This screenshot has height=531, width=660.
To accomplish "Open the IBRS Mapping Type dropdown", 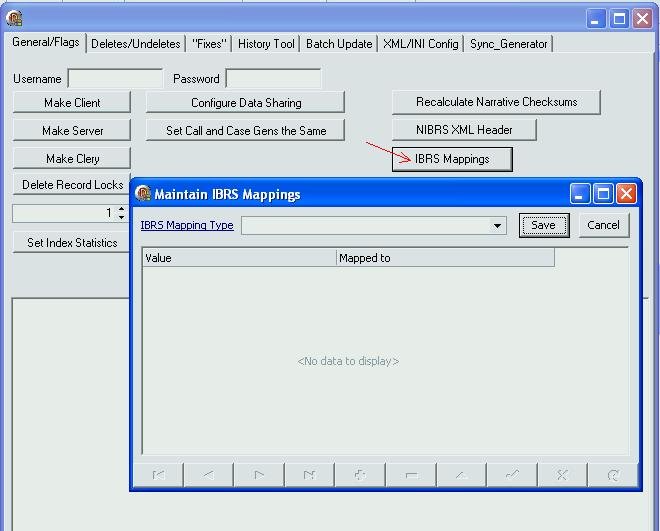I will pos(498,226).
